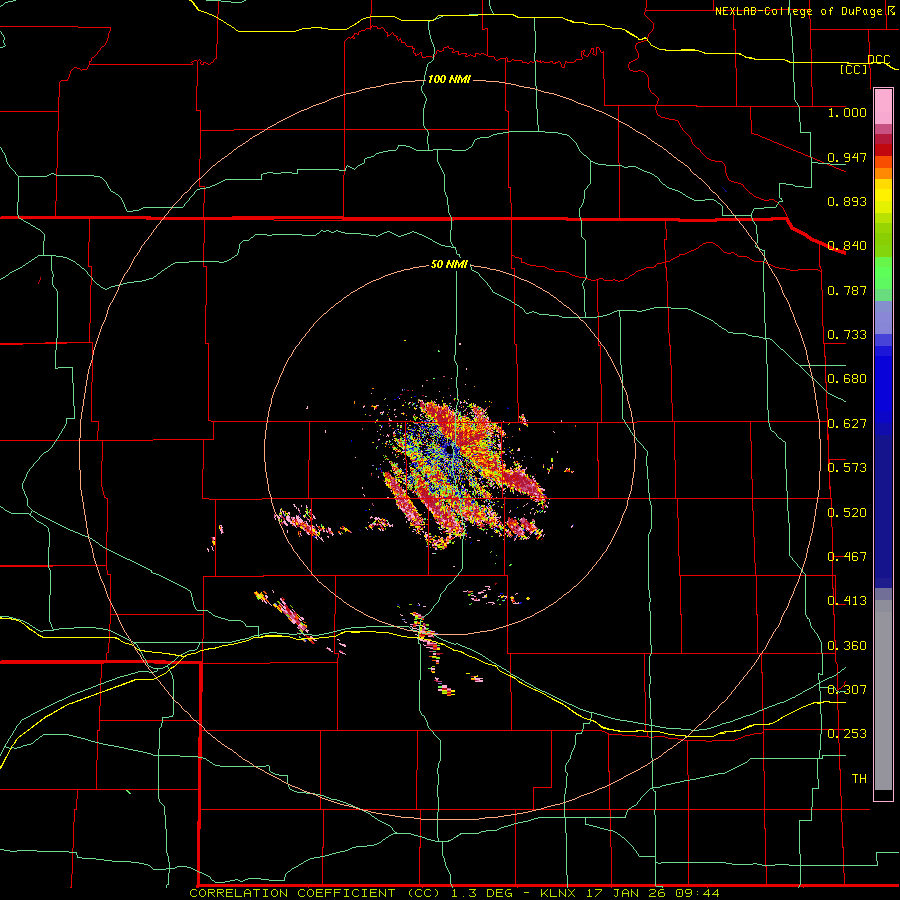The width and height of the screenshot is (900, 900).
Task: Pick the 0.360 value on the color scale
Action: tap(847, 646)
